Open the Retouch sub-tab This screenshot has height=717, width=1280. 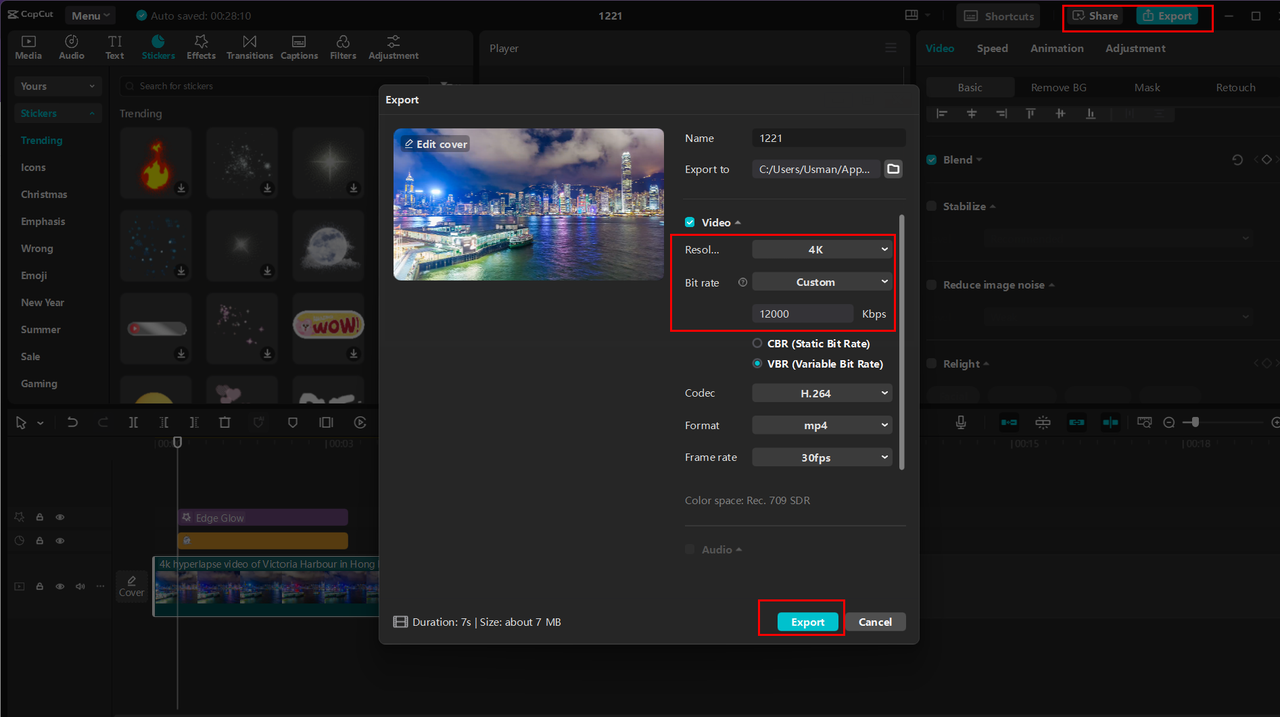(x=1235, y=87)
